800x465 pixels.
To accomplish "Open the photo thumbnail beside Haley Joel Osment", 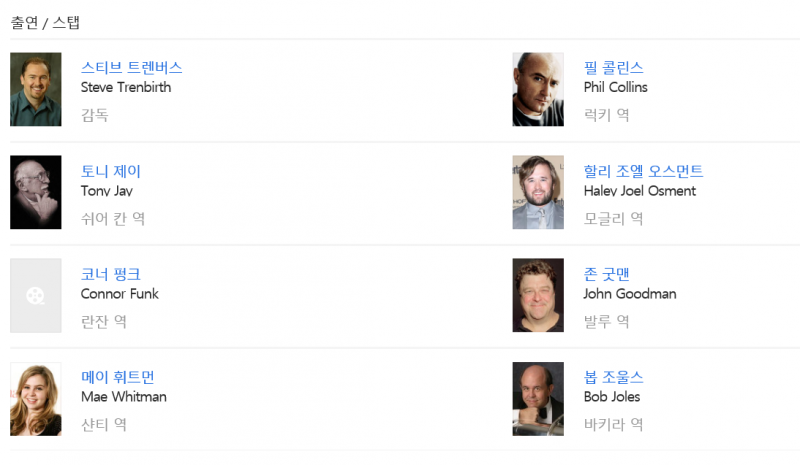I will click(x=538, y=192).
